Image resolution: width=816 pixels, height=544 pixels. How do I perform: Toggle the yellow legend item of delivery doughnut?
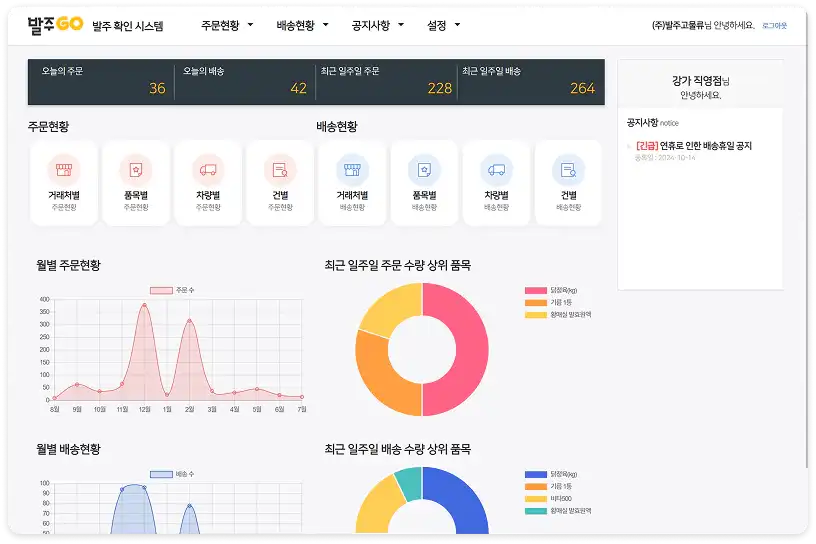pyautogui.click(x=548, y=499)
